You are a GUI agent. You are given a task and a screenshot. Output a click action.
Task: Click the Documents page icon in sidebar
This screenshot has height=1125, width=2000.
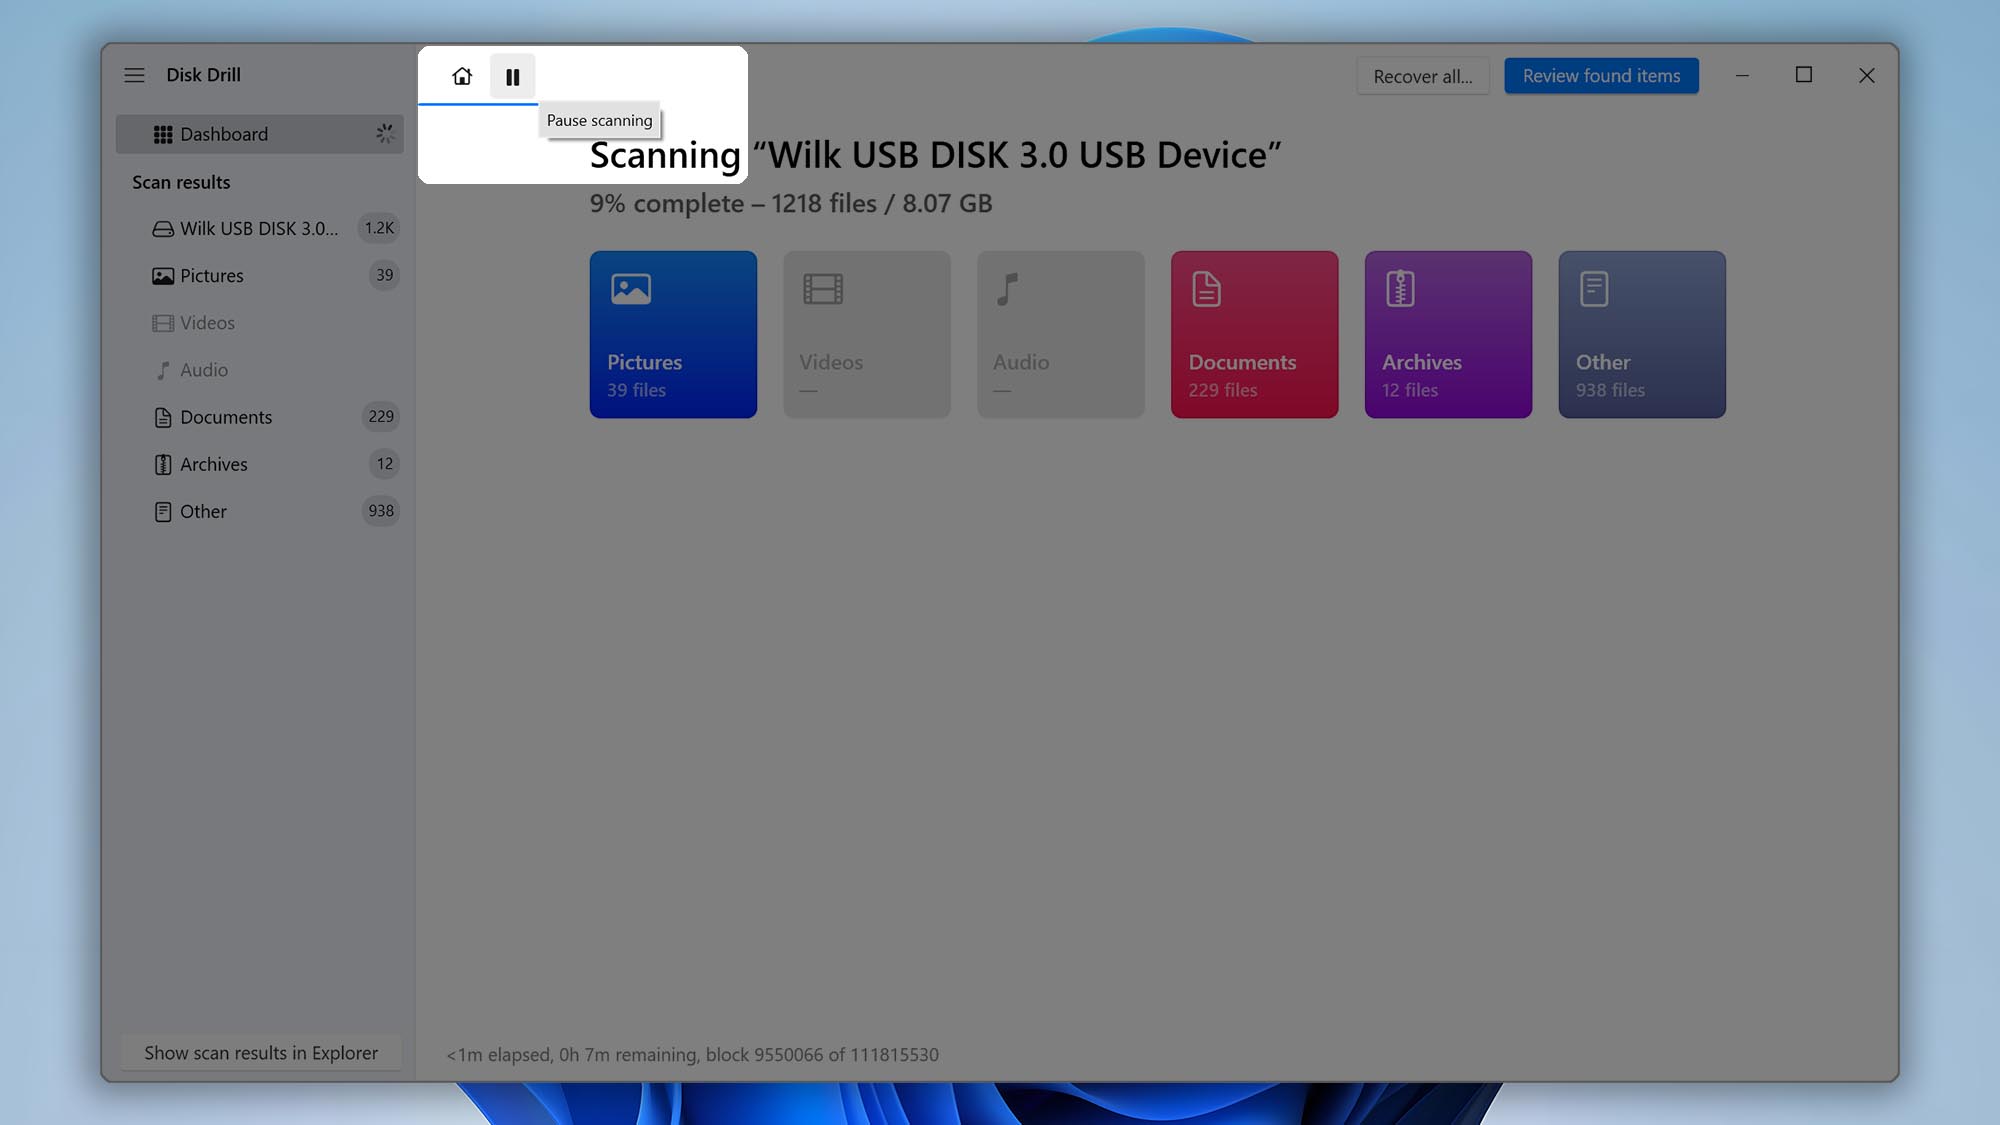click(162, 417)
